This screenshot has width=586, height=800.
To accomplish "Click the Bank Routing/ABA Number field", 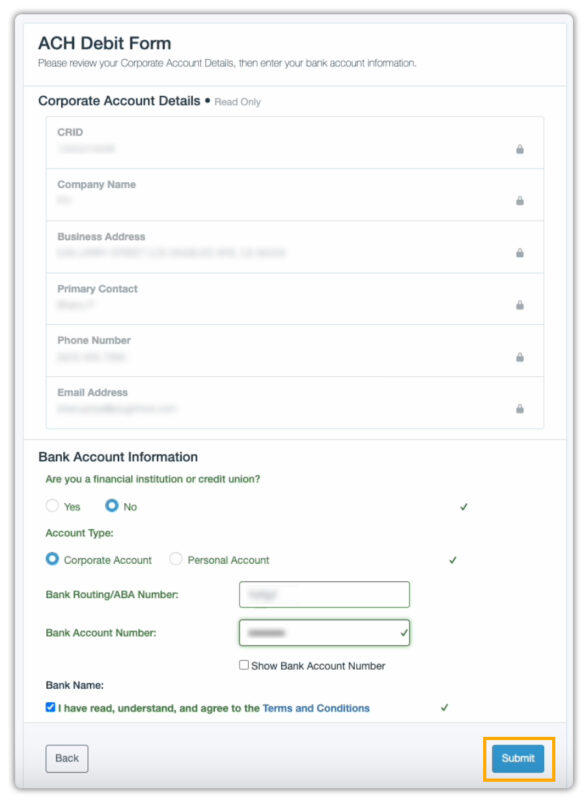I will (324, 593).
